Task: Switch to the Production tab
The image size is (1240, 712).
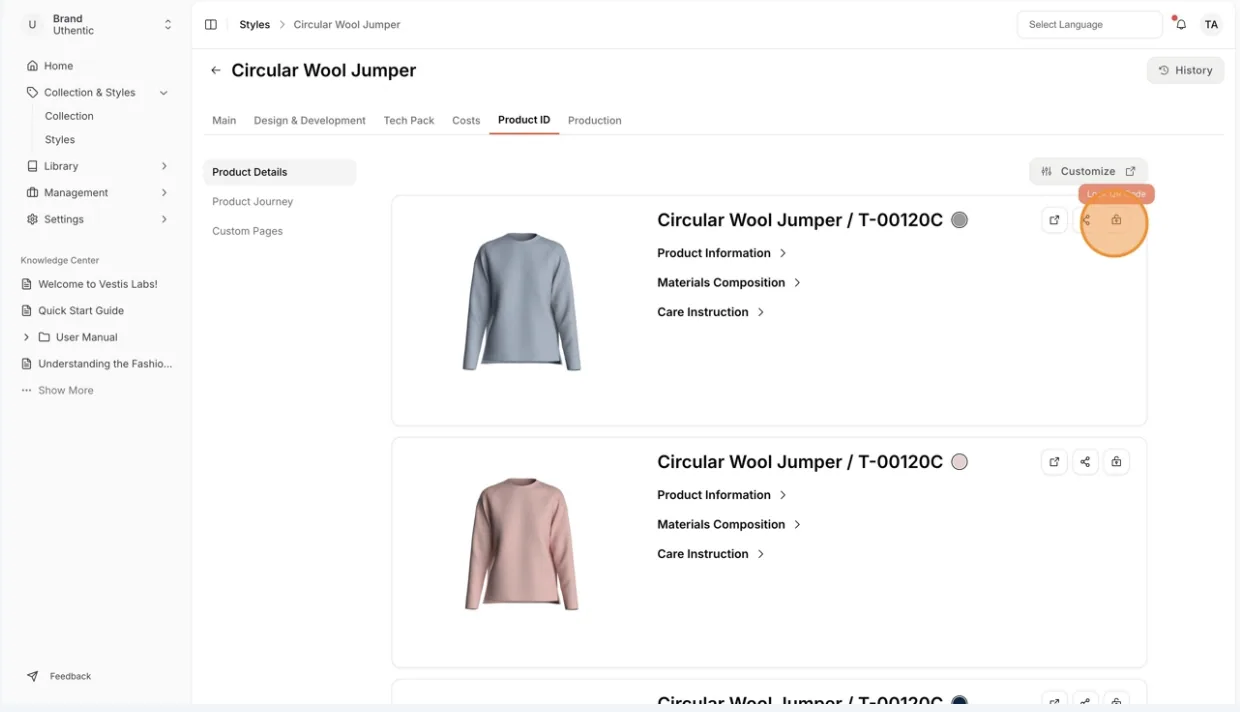Action: 595,121
